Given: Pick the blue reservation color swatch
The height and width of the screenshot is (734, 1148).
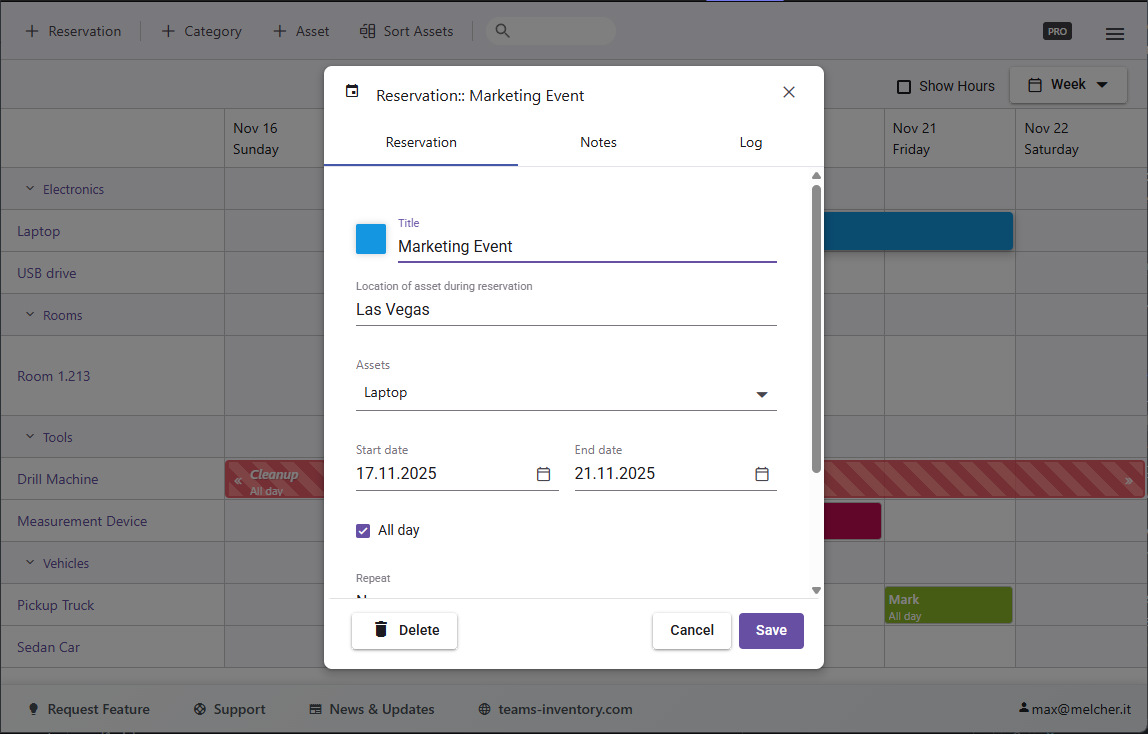Looking at the screenshot, I should click(371, 239).
